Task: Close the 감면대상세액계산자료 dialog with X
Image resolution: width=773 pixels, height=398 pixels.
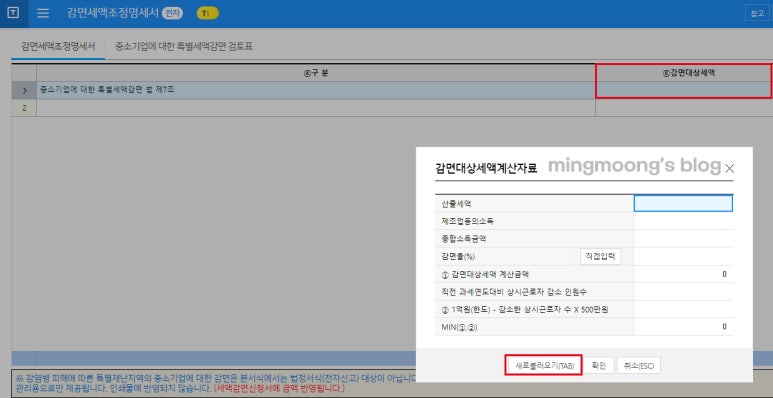Action: click(x=730, y=168)
